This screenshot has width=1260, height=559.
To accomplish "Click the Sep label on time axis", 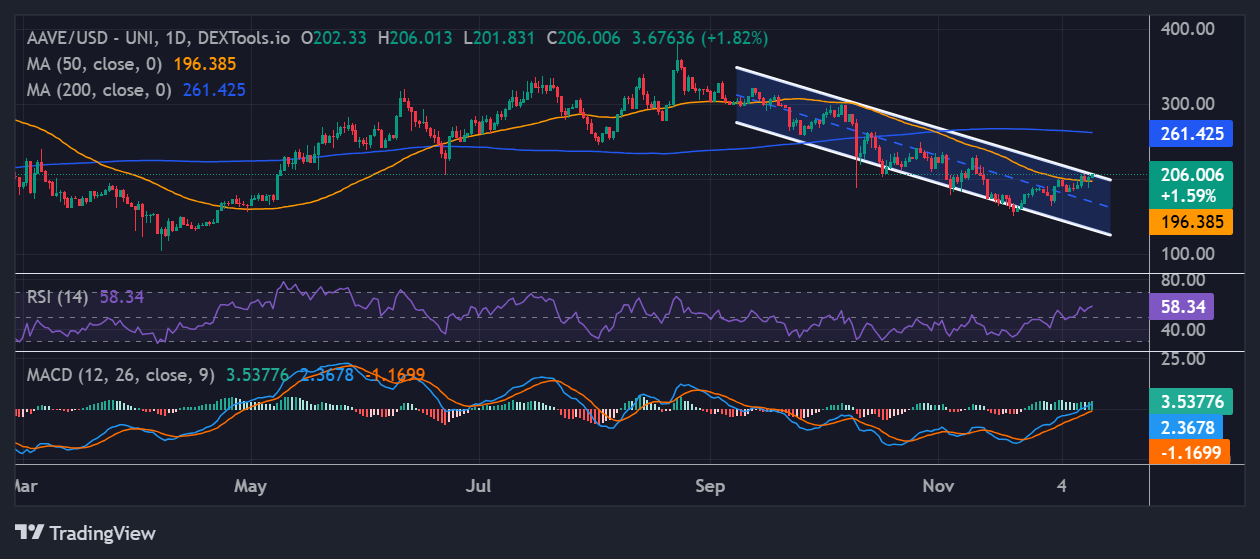I will tap(709, 486).
